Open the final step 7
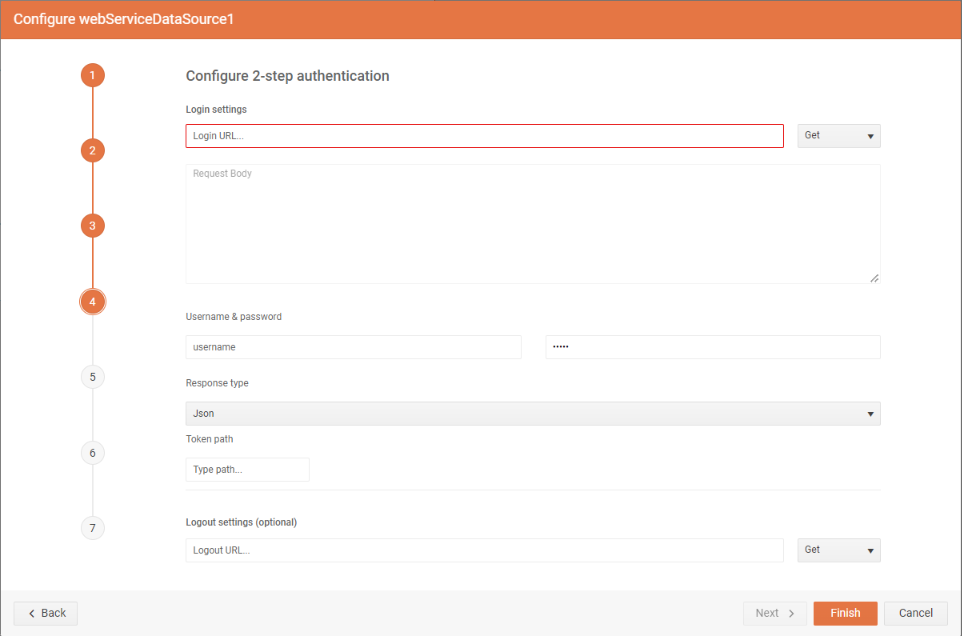Image resolution: width=962 pixels, height=636 pixels. [x=92, y=528]
